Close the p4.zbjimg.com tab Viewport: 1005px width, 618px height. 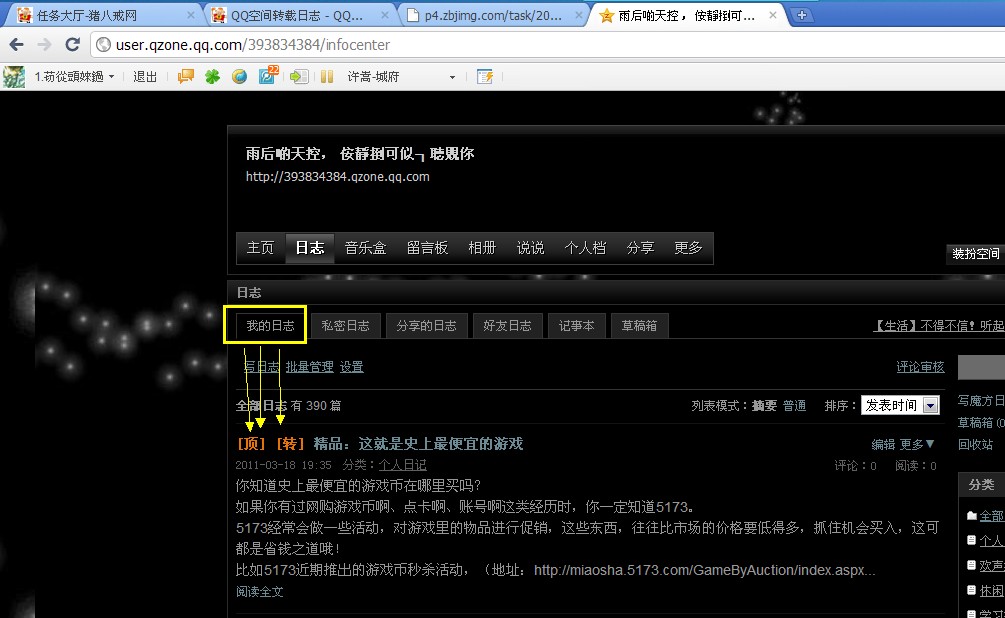click(579, 15)
